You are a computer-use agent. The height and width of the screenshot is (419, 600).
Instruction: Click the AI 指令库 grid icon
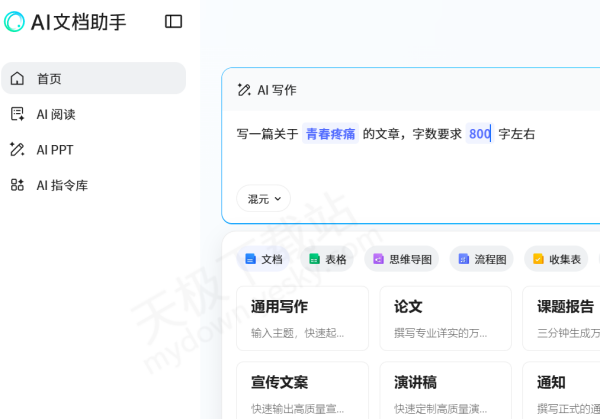click(17, 185)
